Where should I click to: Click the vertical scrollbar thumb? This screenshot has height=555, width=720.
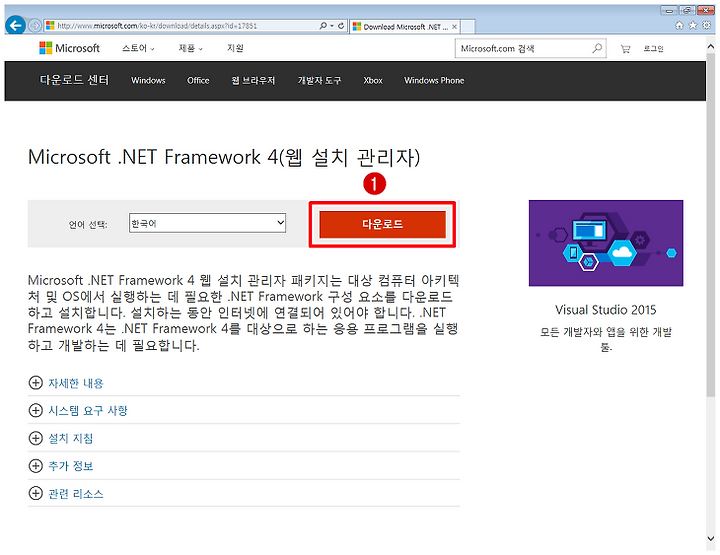click(711, 225)
